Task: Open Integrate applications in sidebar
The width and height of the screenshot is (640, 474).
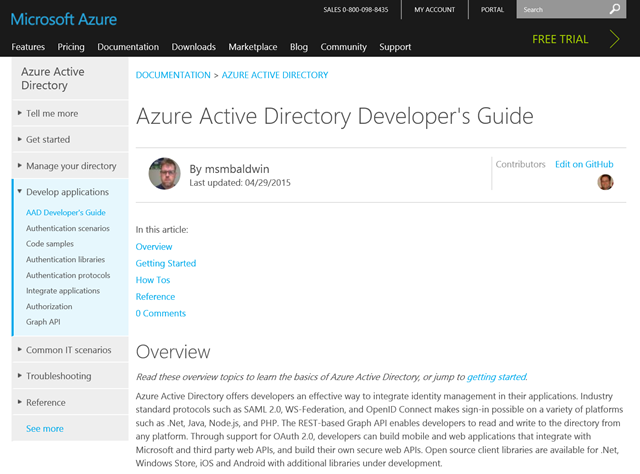Action: tap(63, 291)
